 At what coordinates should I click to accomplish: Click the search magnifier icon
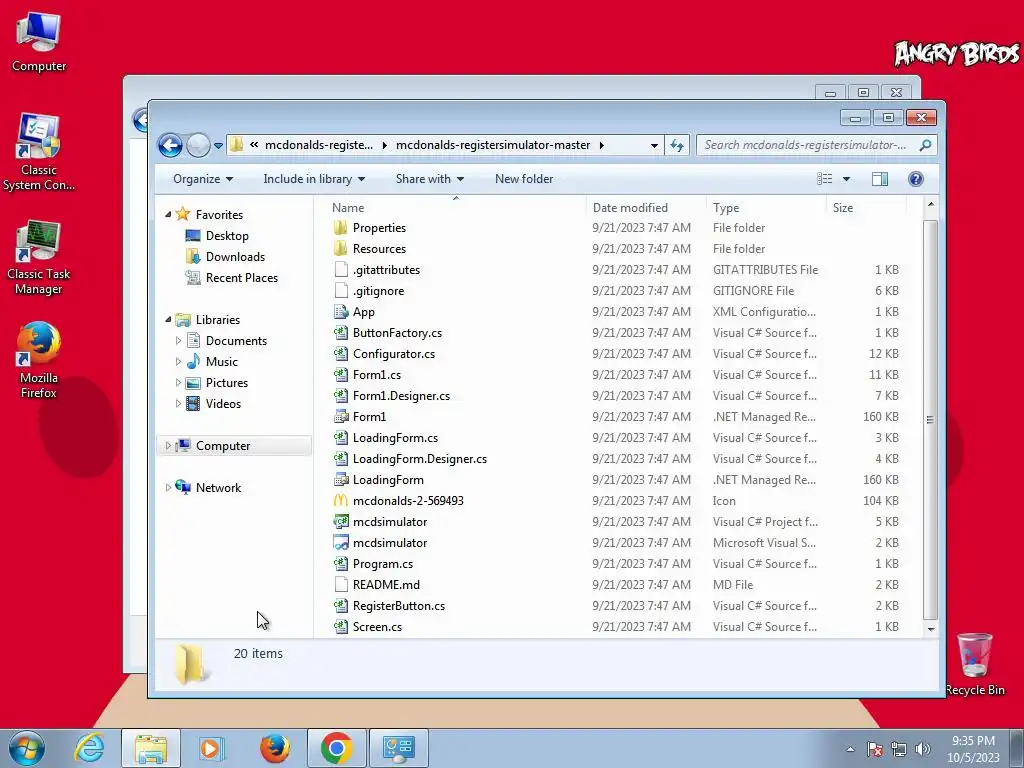pos(925,145)
